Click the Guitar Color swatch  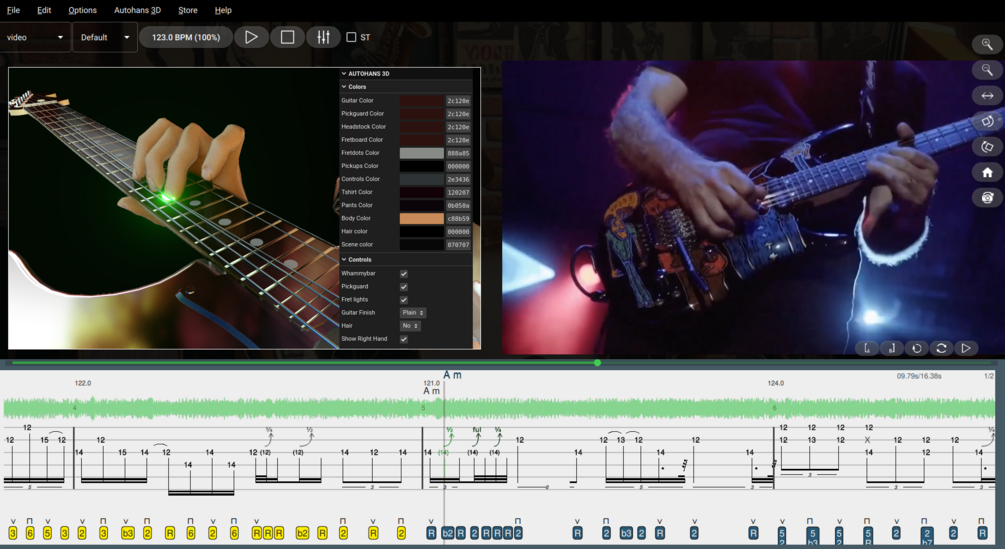point(422,101)
